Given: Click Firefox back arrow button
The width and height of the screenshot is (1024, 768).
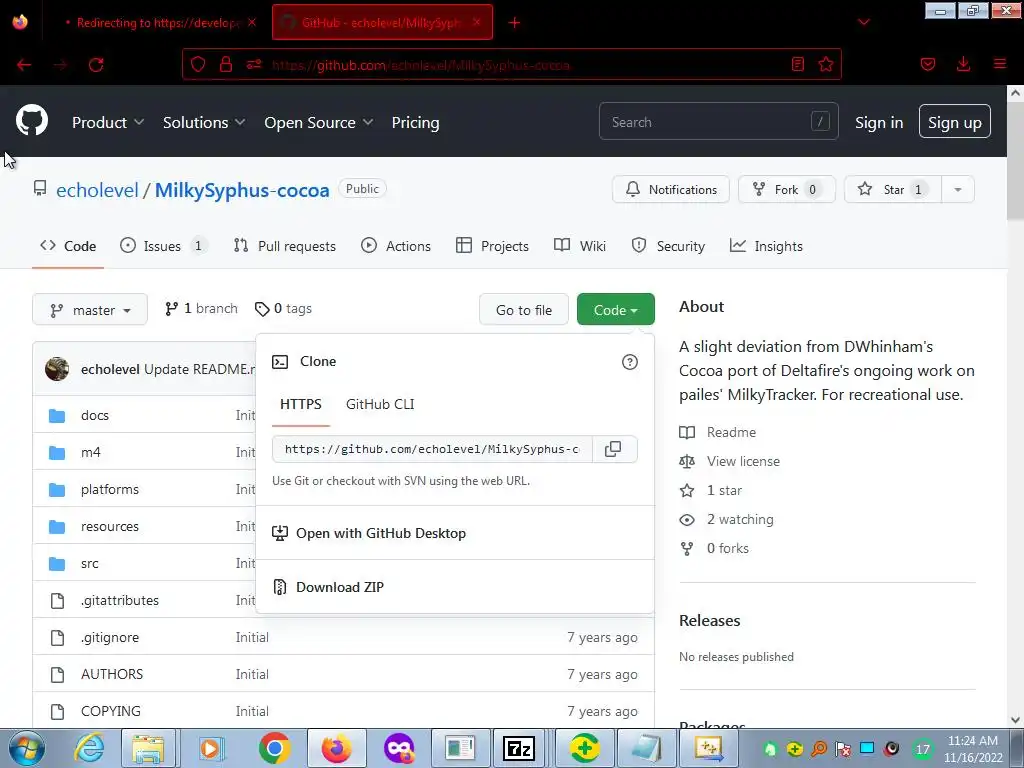Looking at the screenshot, I should coord(24,65).
